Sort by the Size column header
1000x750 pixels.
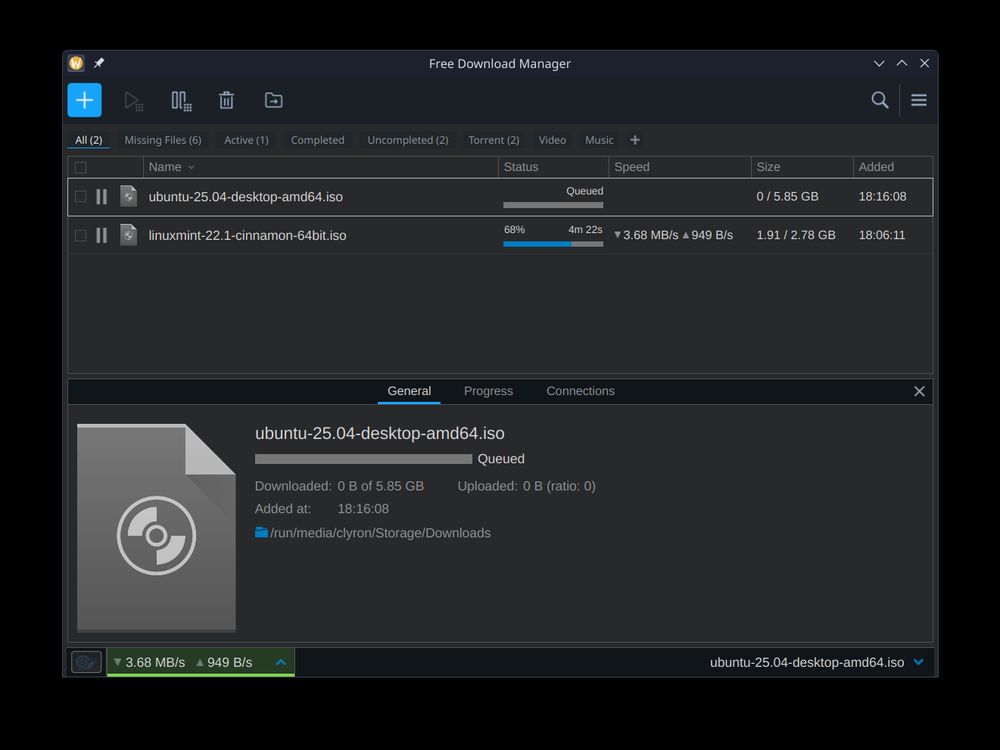[x=802, y=167]
